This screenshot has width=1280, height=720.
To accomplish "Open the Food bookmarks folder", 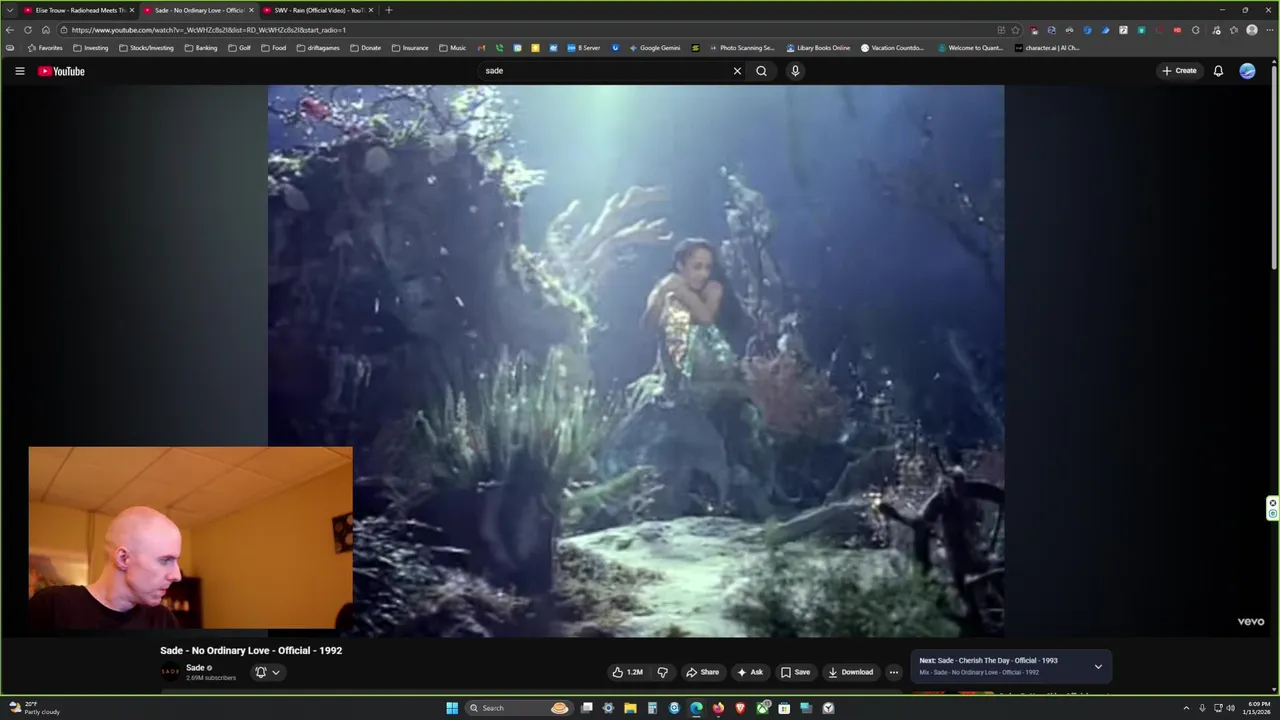I will (x=273, y=48).
